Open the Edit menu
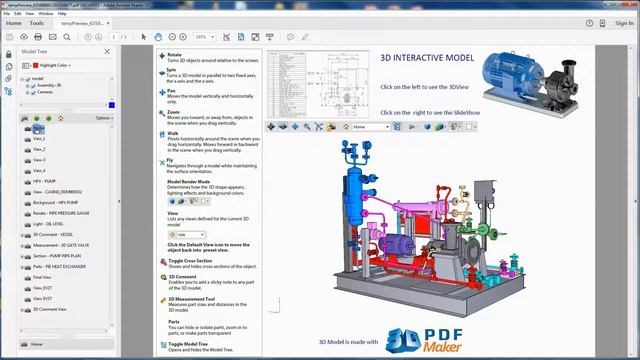 [x=18, y=13]
